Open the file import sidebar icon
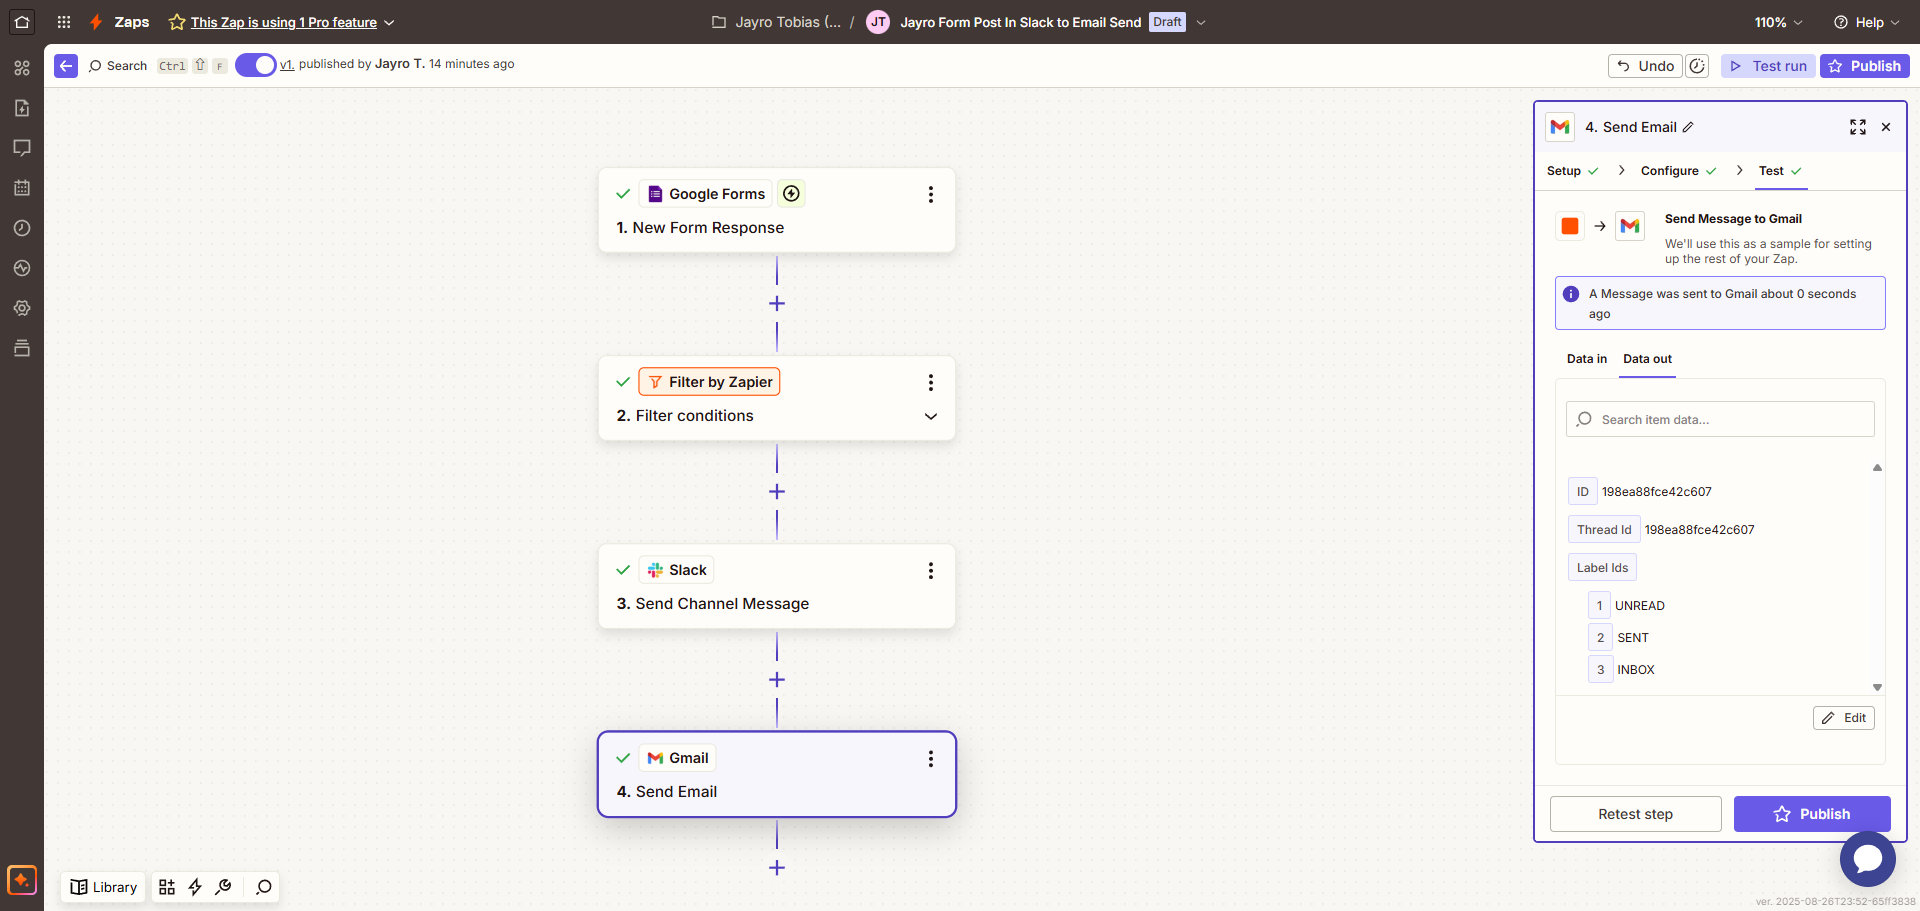1920x911 pixels. 22,108
